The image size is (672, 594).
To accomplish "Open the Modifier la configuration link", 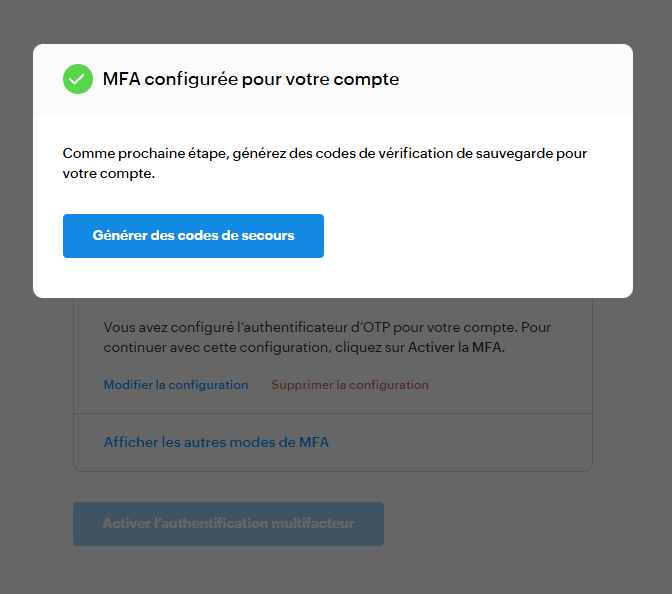I will coord(176,385).
